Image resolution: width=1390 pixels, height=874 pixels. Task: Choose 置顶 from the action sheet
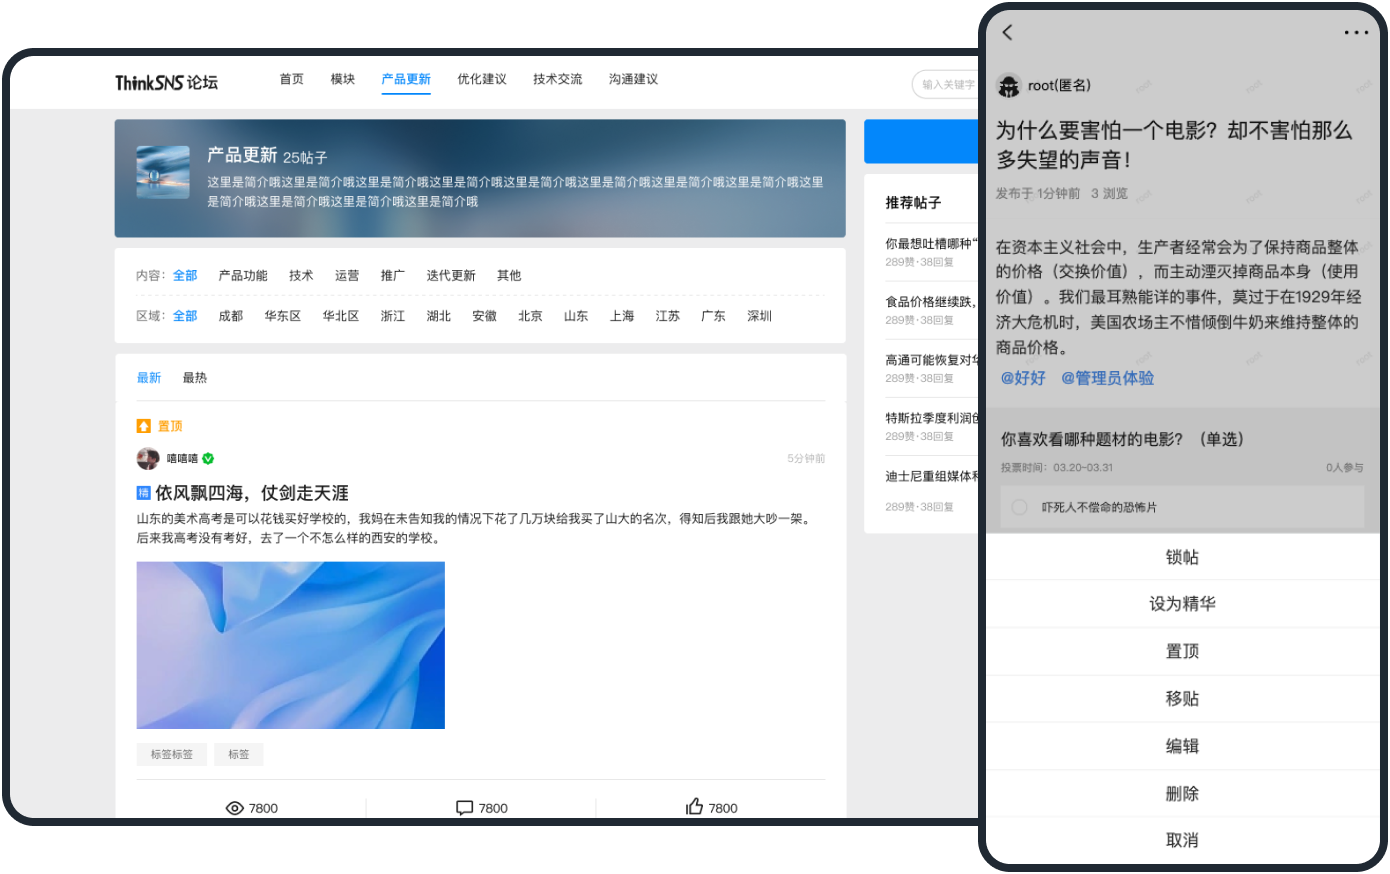point(1182,651)
